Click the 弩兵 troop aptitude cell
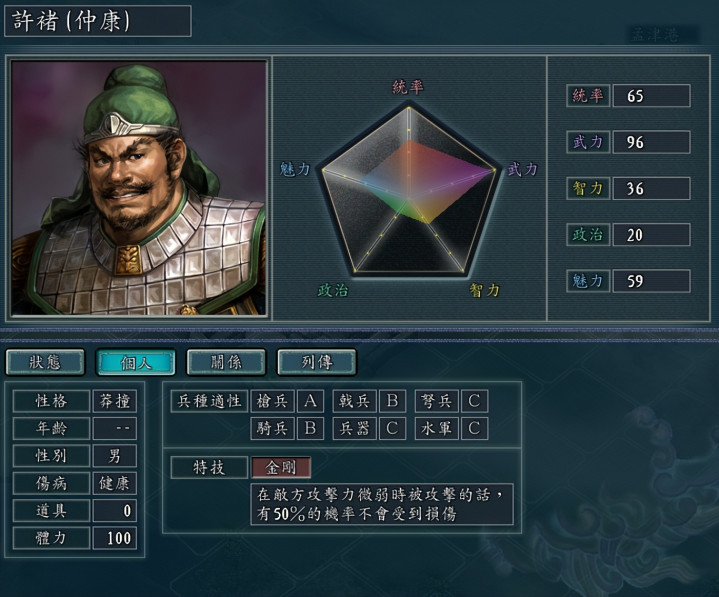The image size is (719, 597). (x=437, y=401)
